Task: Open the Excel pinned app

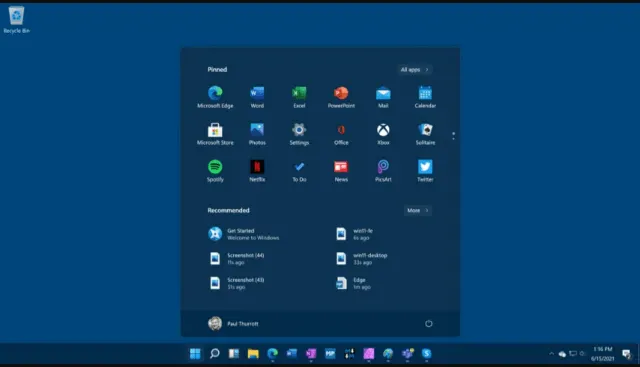Action: point(299,97)
